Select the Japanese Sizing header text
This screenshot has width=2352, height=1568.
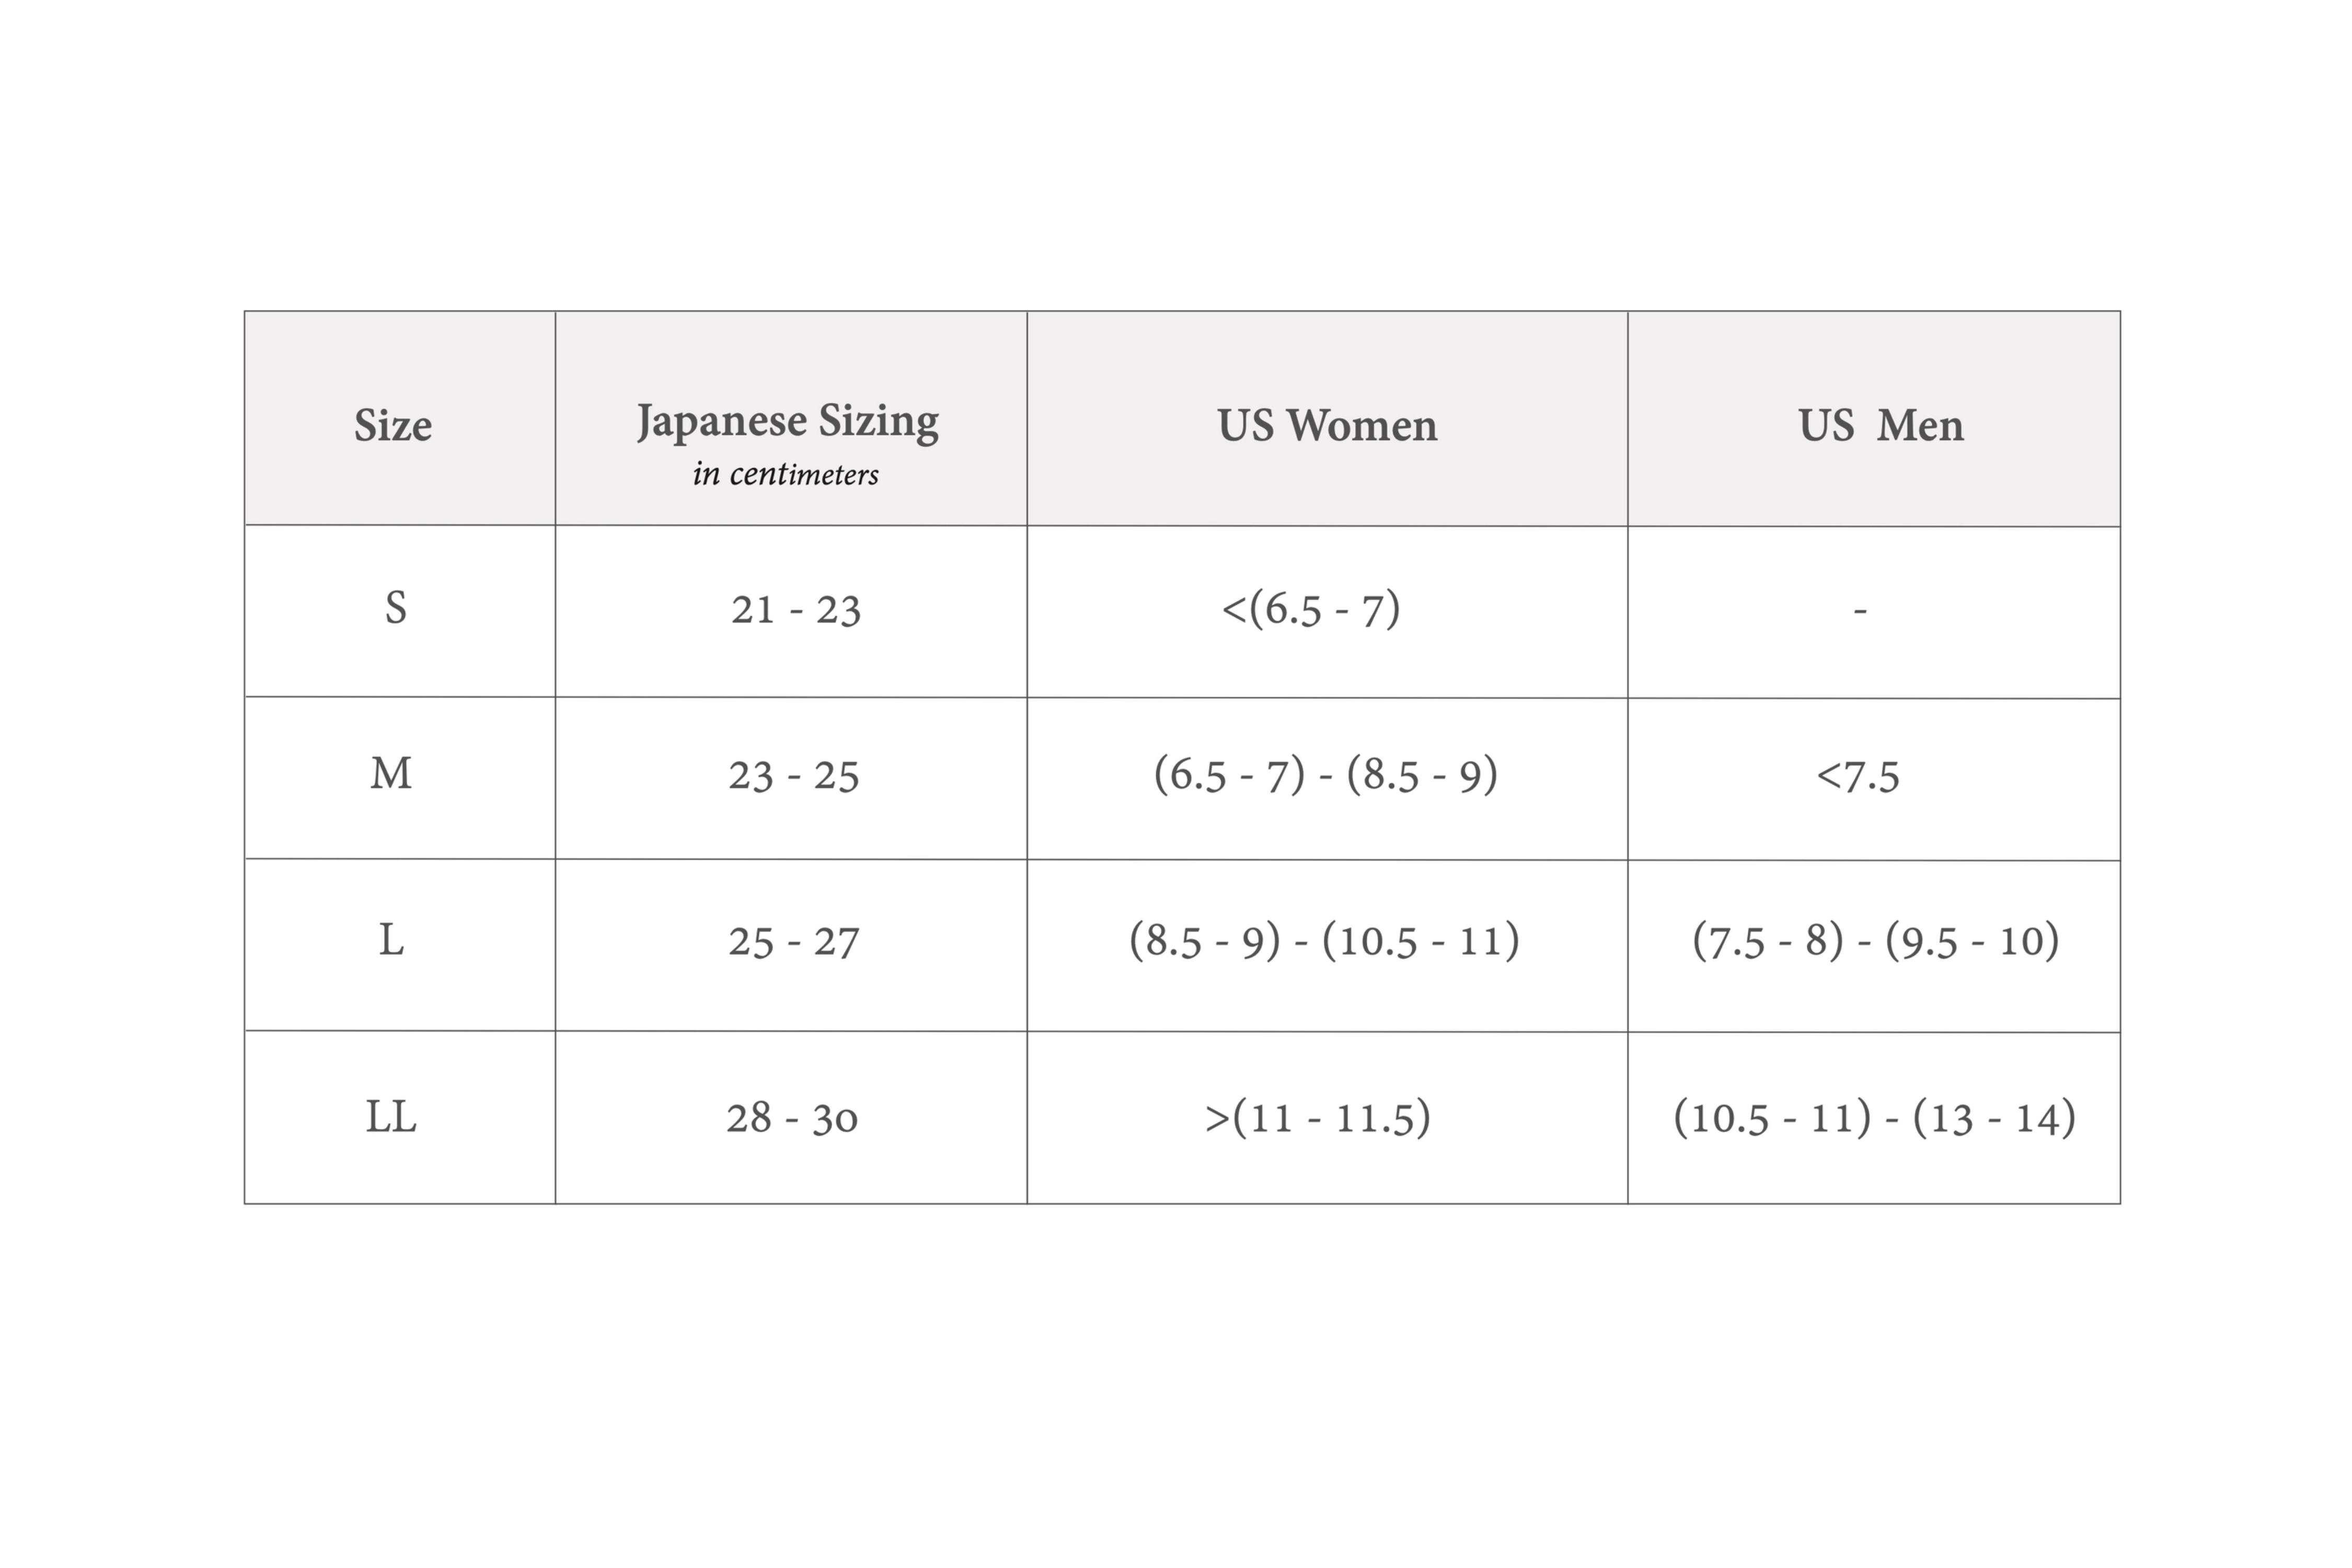(x=788, y=421)
